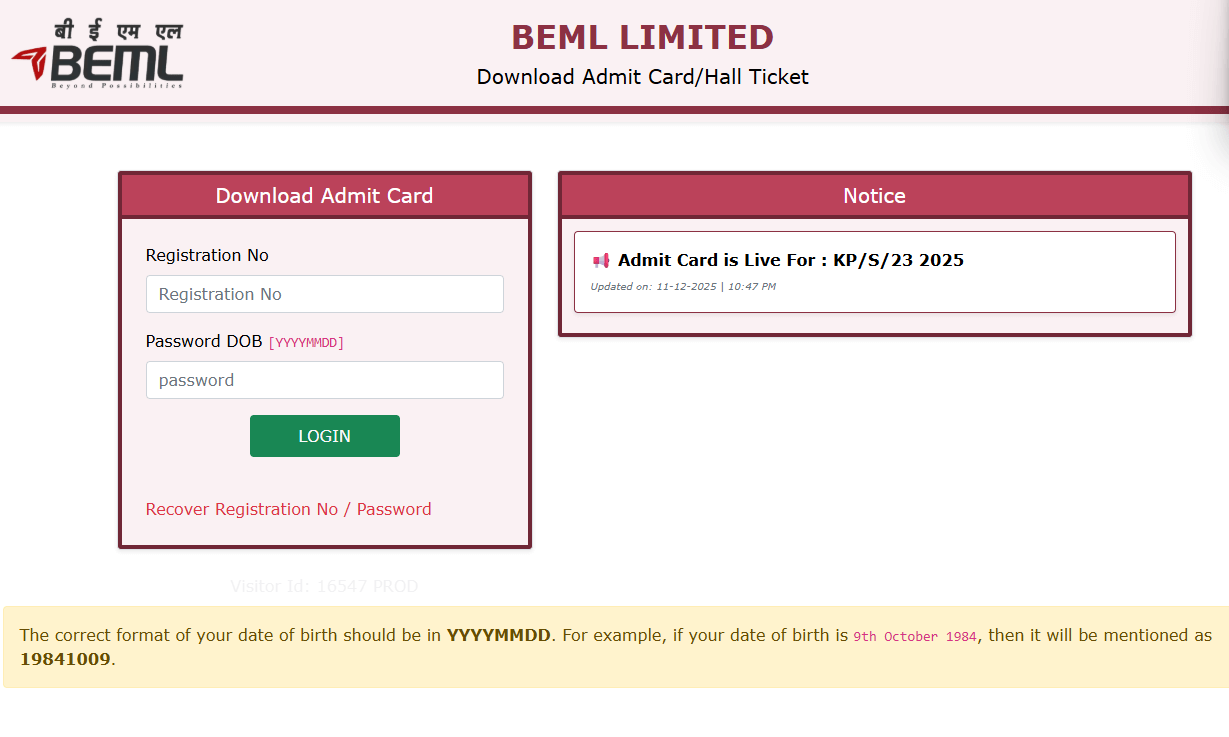The width and height of the screenshot is (1229, 737).
Task: Click the megaphone icon beside admit card notice
Action: [x=600, y=259]
